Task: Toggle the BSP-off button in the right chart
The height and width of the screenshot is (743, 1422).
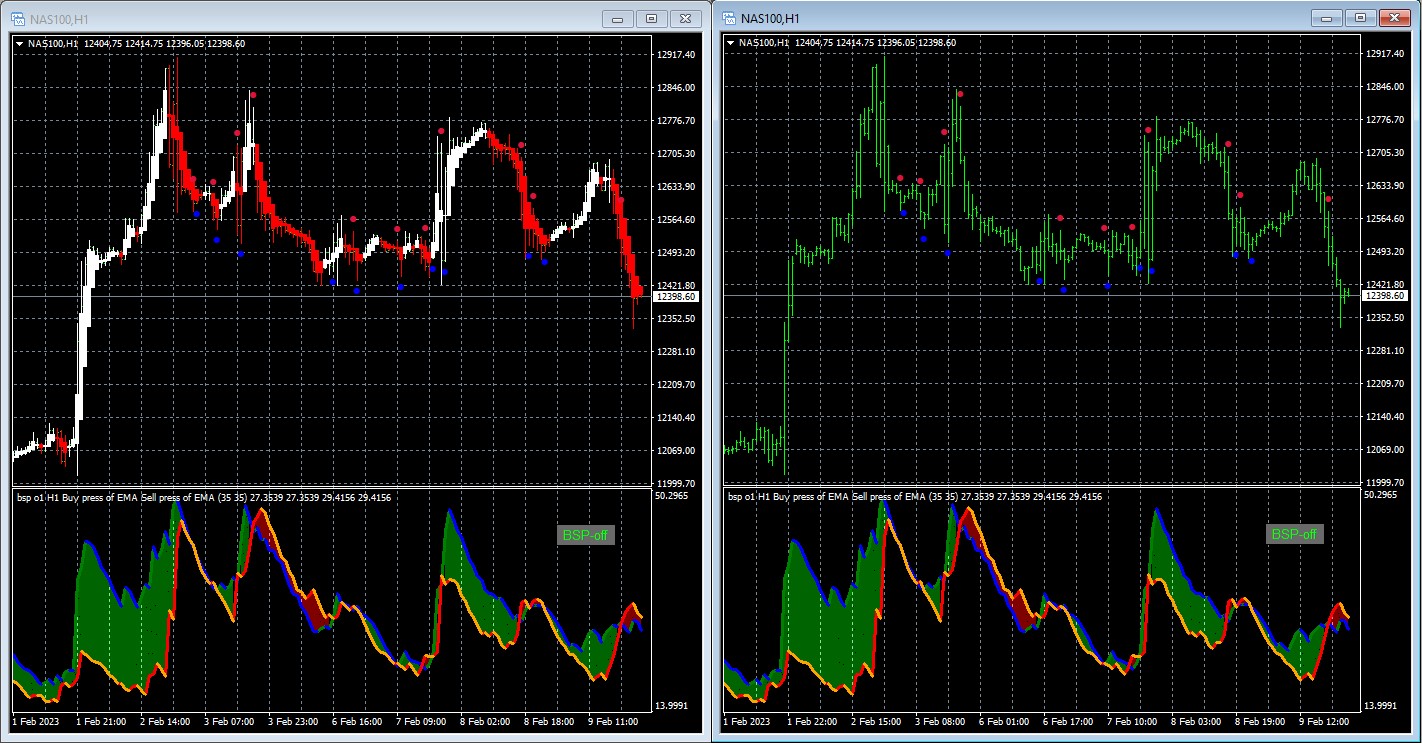Action: 1295,535
